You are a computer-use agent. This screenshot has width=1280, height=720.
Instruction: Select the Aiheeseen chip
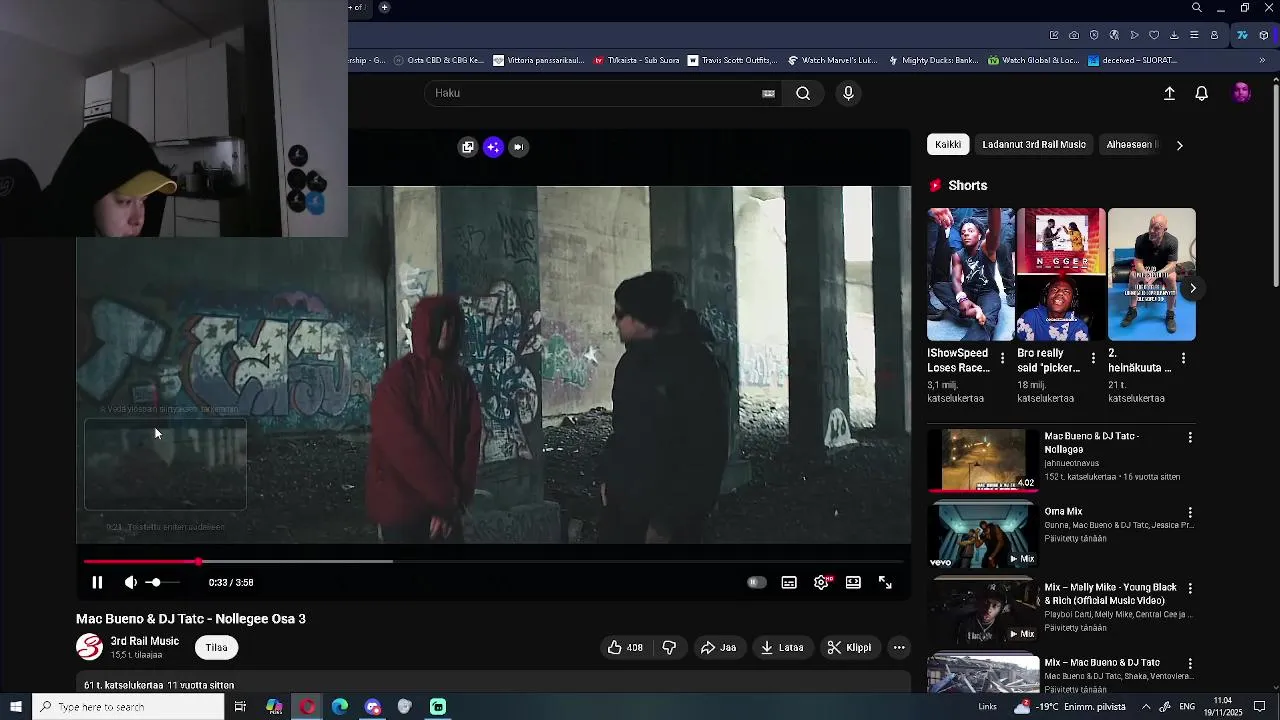tap(1131, 145)
